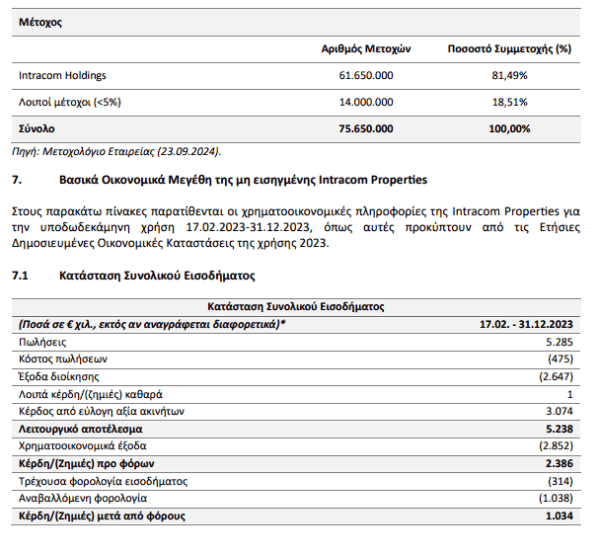This screenshot has height=557, width=600.
Task: Select the 'Ποσοστό Συμμετοχής (%)' column header
Action: [x=509, y=49]
